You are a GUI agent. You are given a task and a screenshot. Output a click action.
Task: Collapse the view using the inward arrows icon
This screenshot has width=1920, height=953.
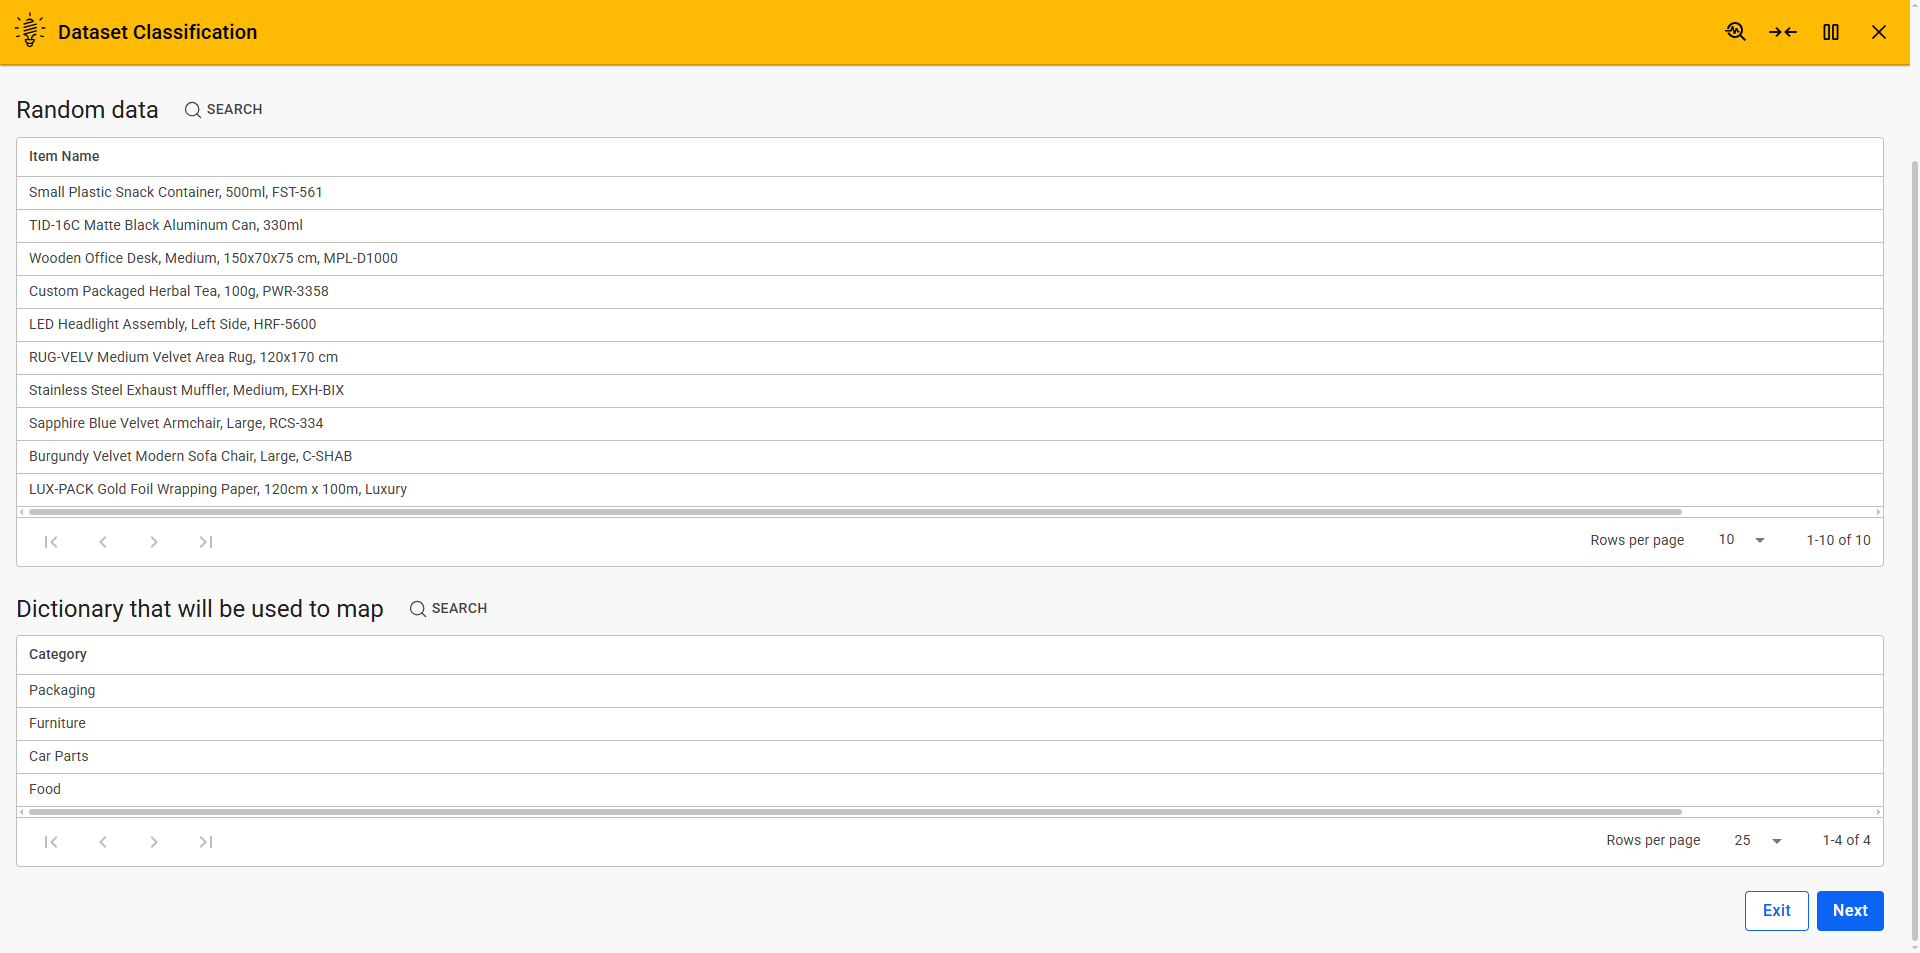click(1784, 32)
